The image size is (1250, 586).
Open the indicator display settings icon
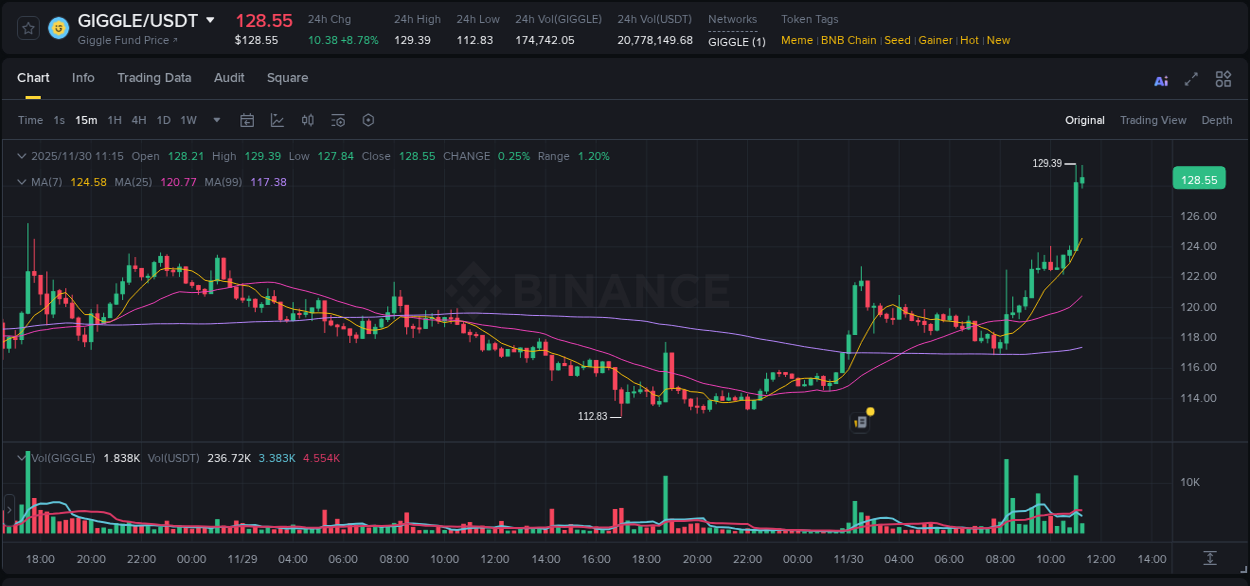coord(338,119)
